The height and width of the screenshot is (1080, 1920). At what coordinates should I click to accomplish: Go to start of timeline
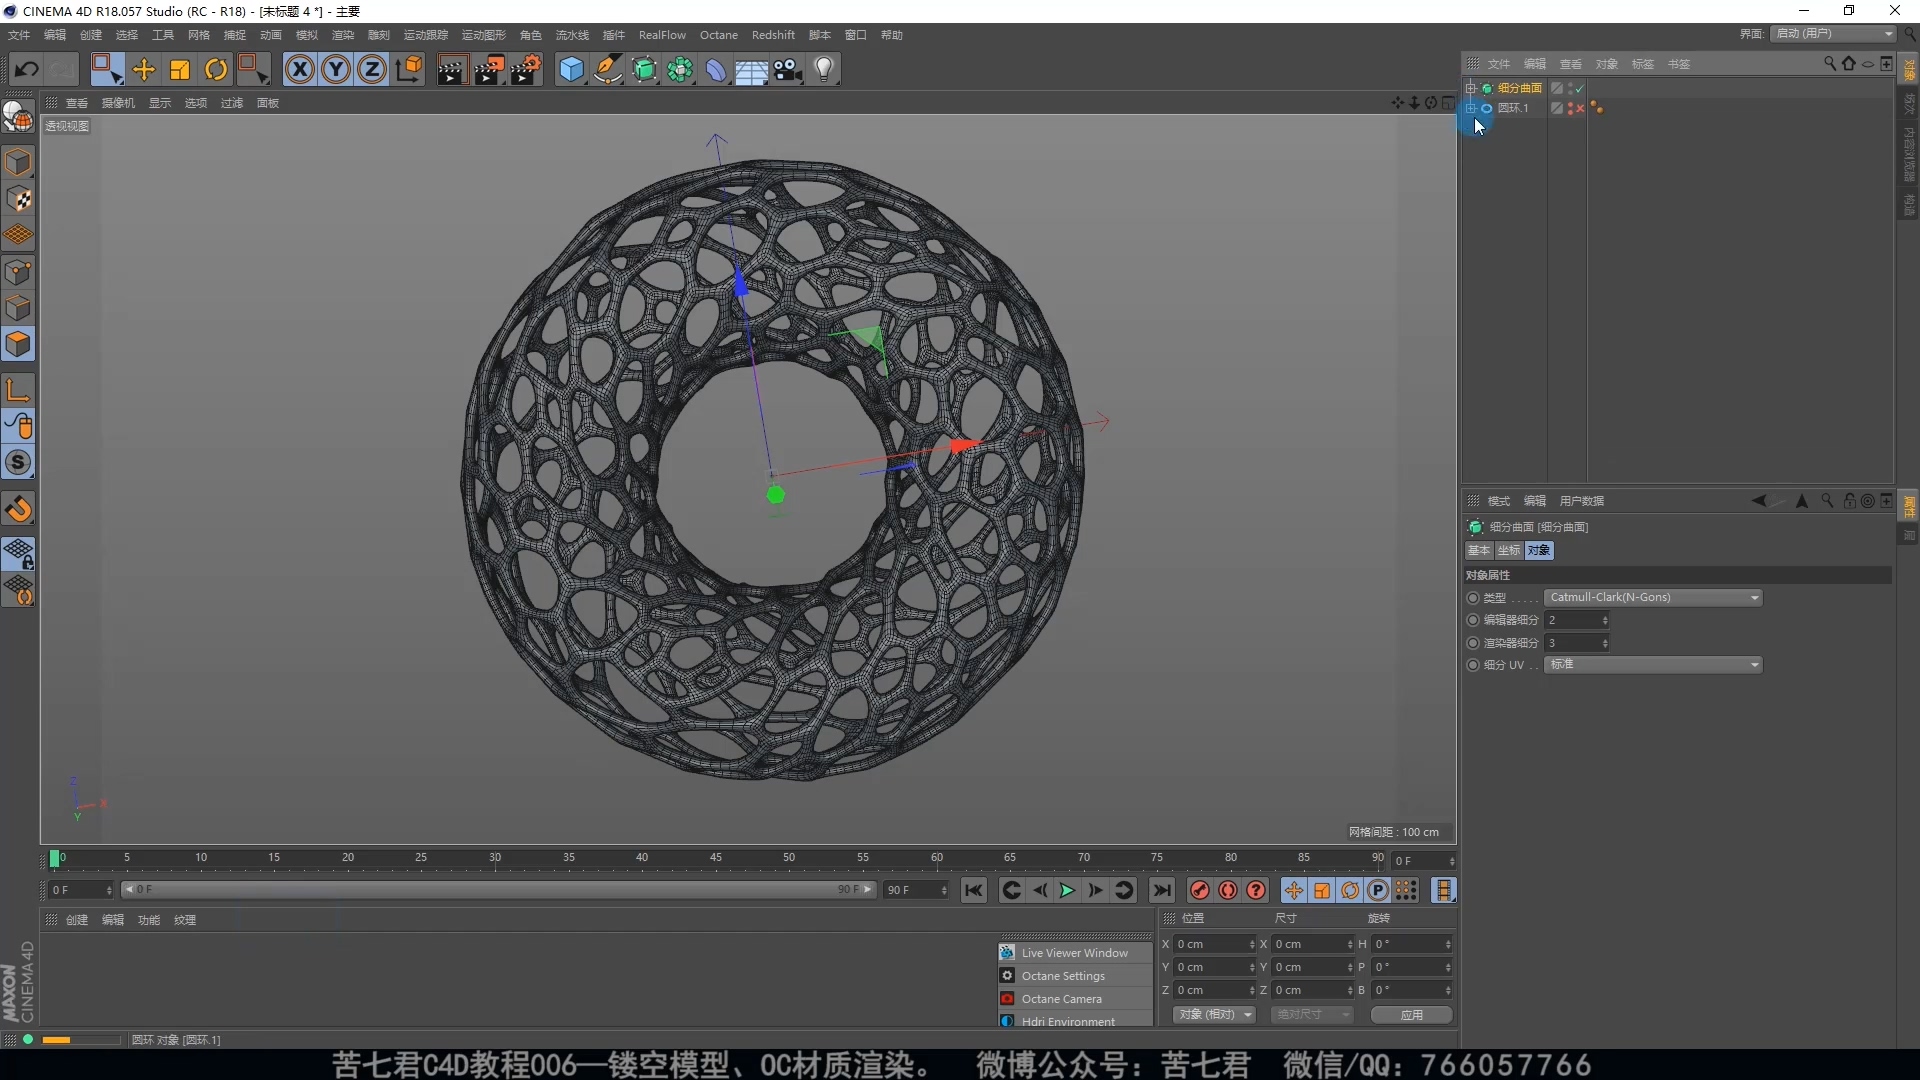pos(974,890)
